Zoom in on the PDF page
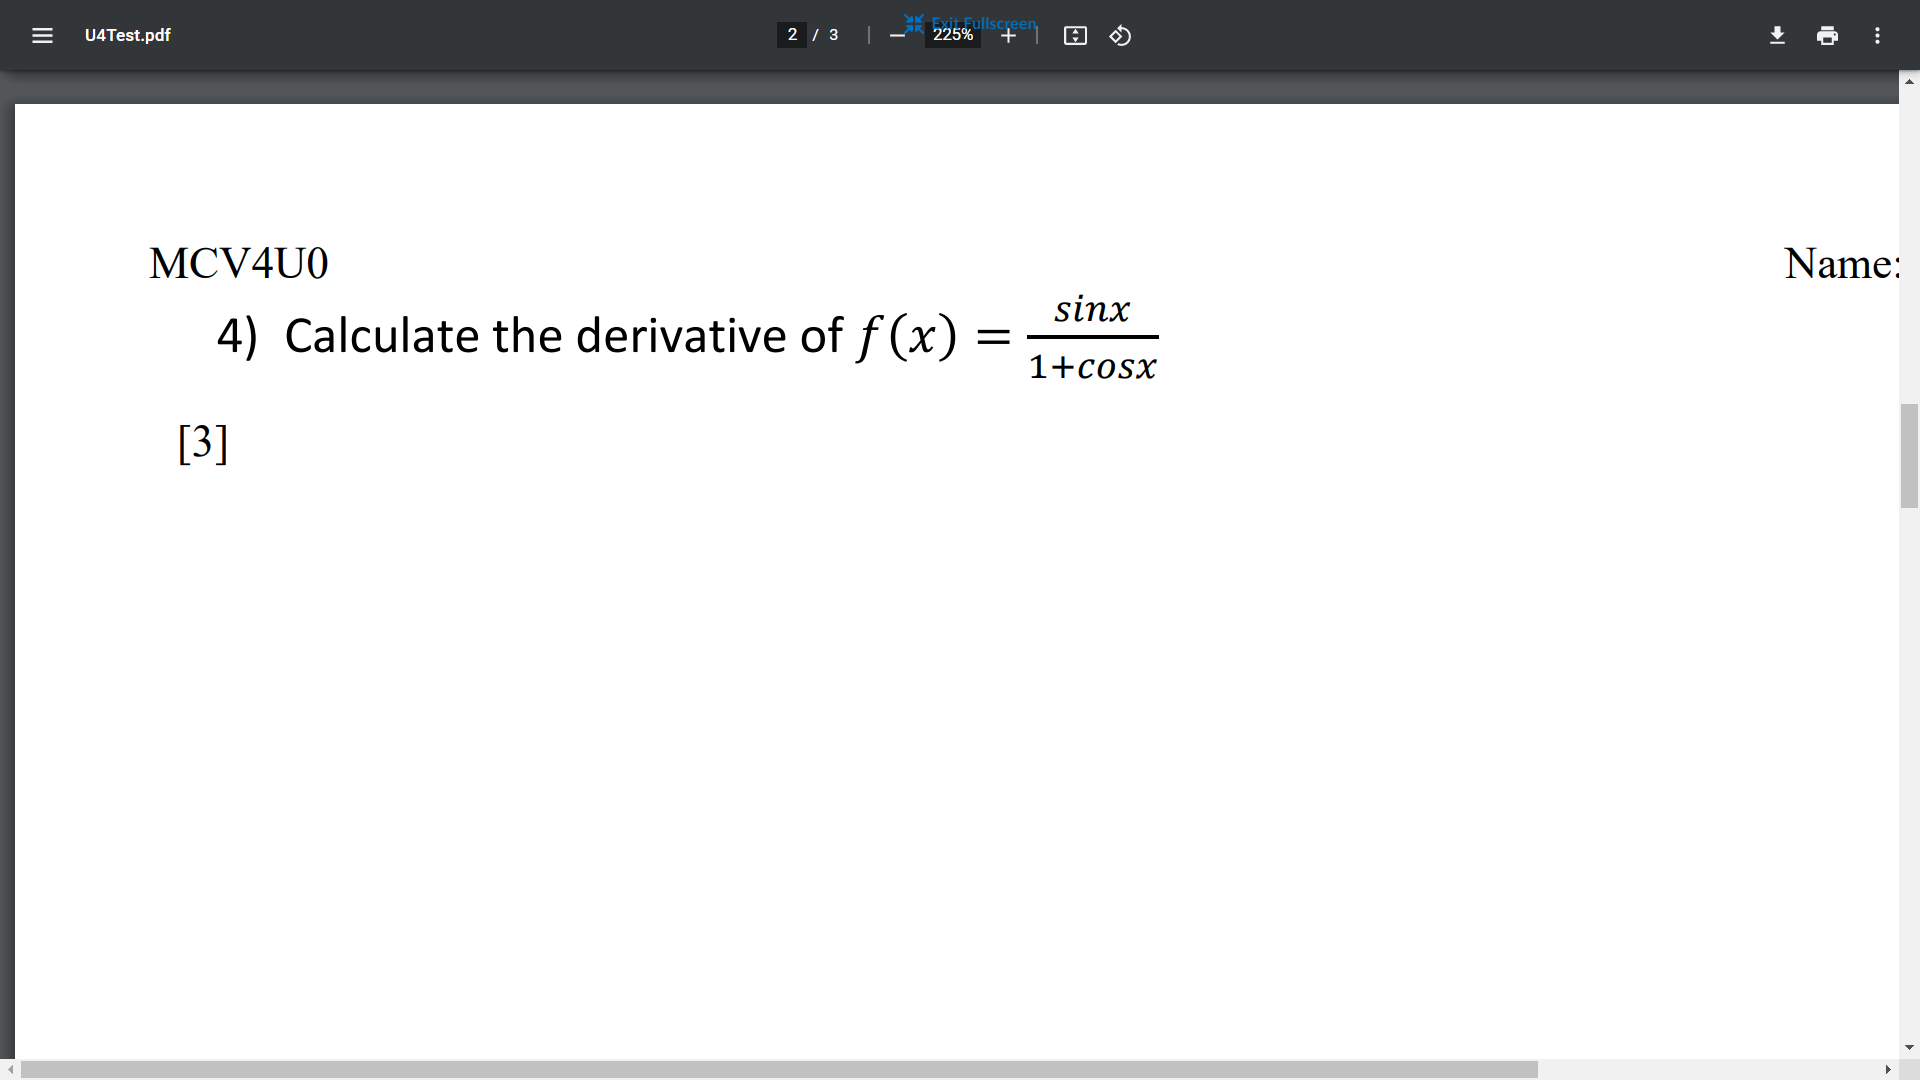The width and height of the screenshot is (1920, 1080). tap(1008, 35)
